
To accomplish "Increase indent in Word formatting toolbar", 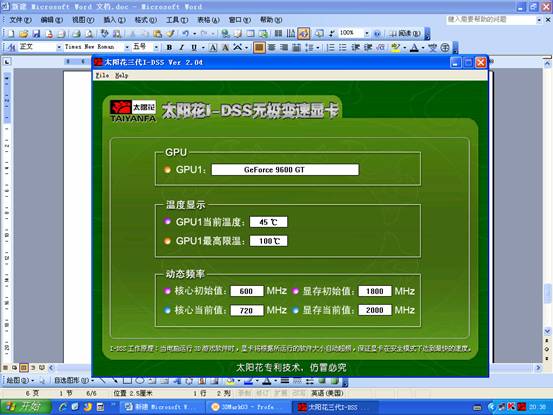I will (x=368, y=47).
